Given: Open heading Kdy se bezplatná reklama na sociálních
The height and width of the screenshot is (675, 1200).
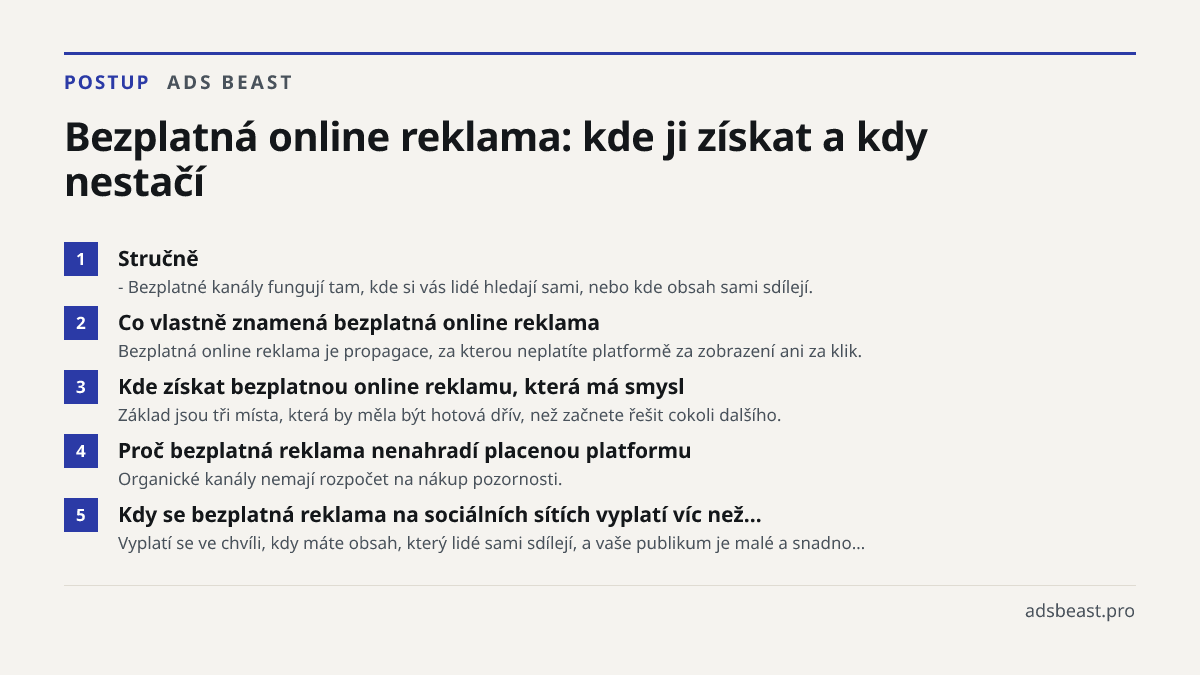Looking at the screenshot, I should tap(440, 514).
